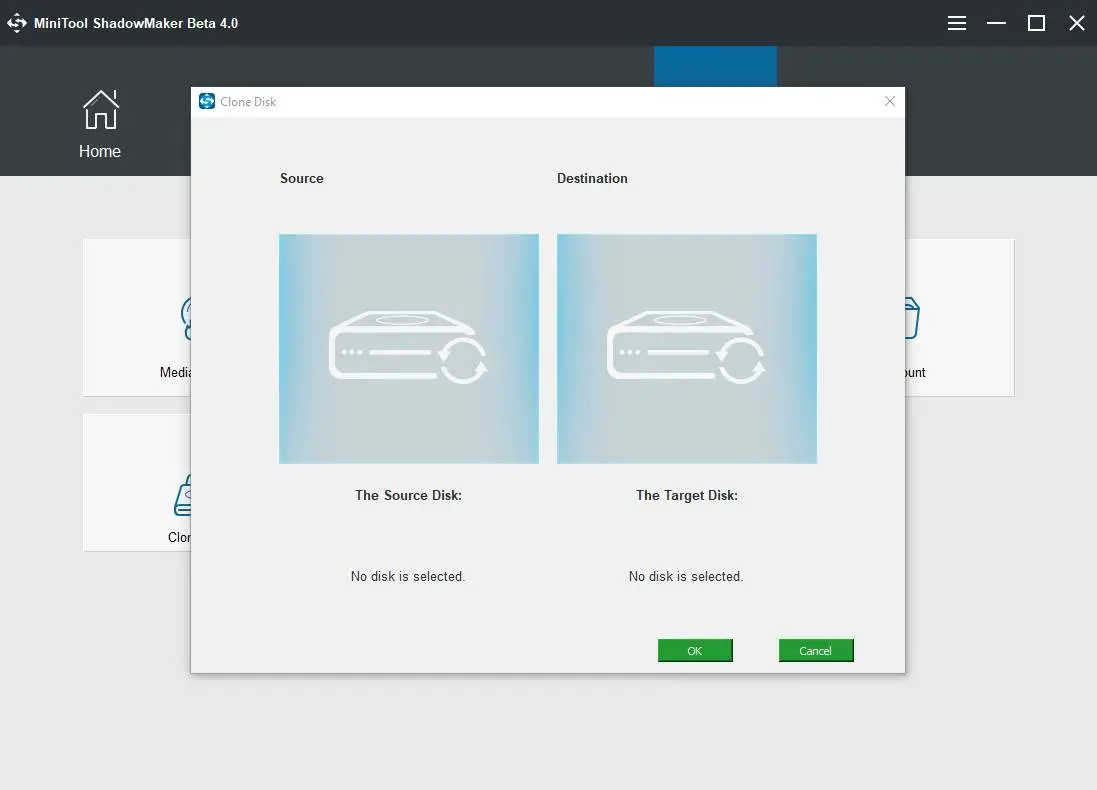The height and width of the screenshot is (790, 1097).
Task: Maximize the ShadowMaker window
Action: pyautogui.click(x=1036, y=23)
